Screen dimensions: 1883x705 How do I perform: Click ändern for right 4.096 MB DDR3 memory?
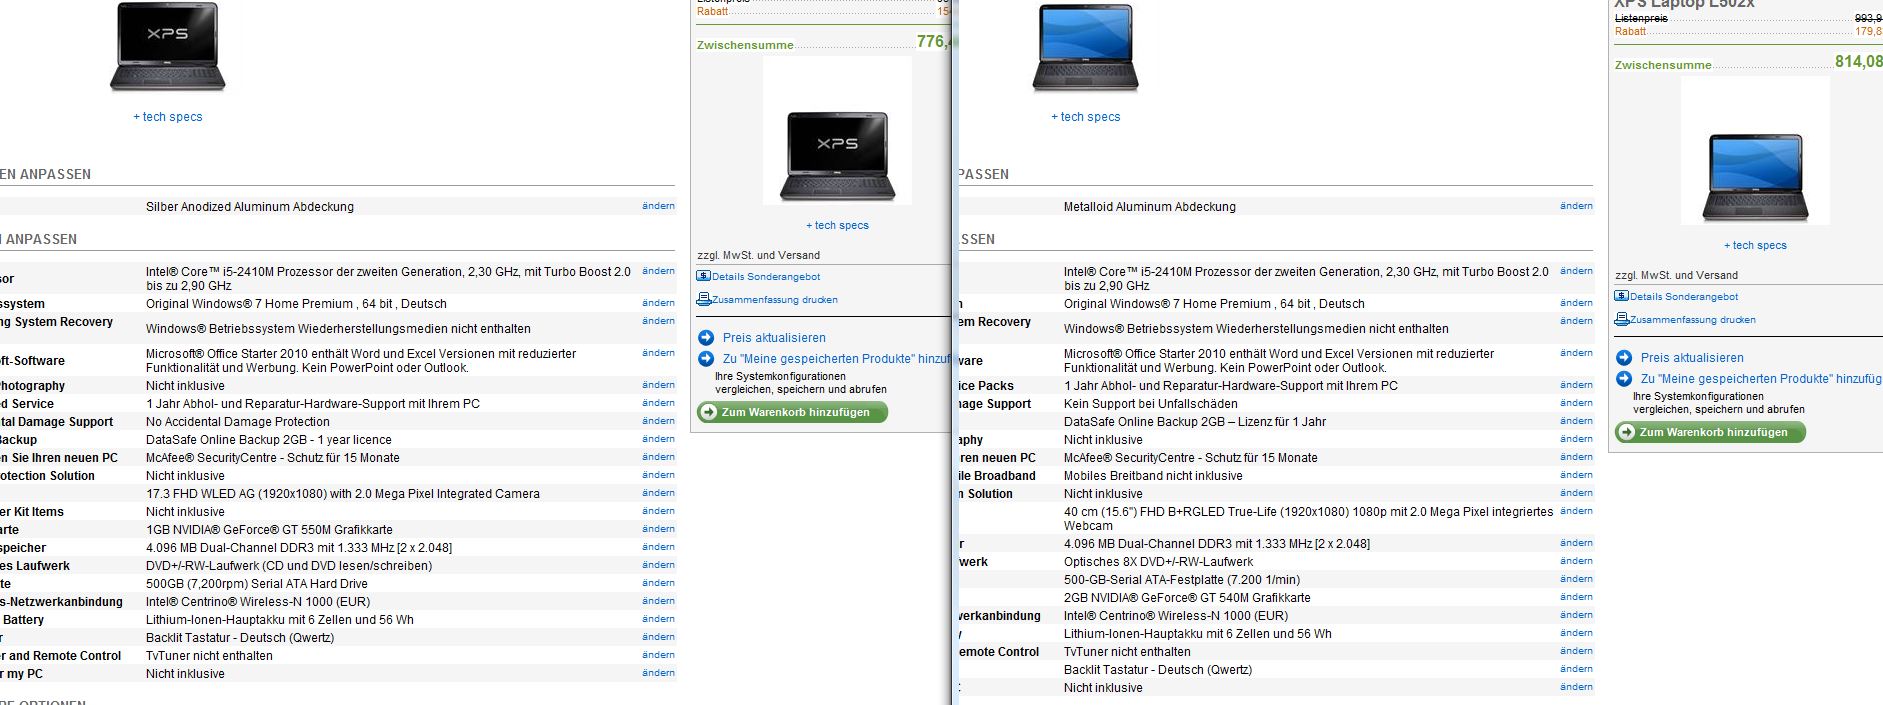(x=1576, y=543)
